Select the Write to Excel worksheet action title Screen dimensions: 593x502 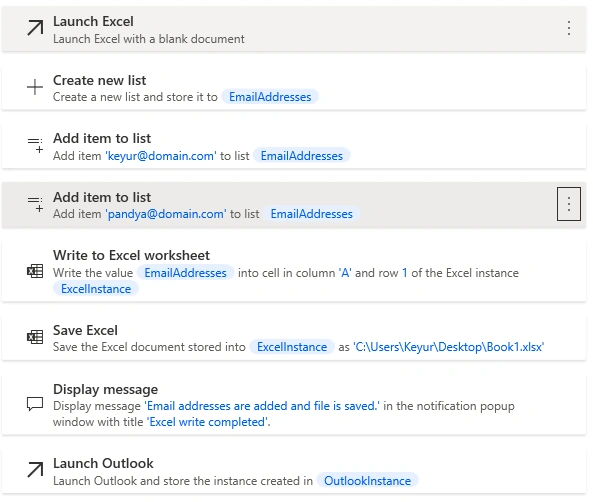(131, 255)
